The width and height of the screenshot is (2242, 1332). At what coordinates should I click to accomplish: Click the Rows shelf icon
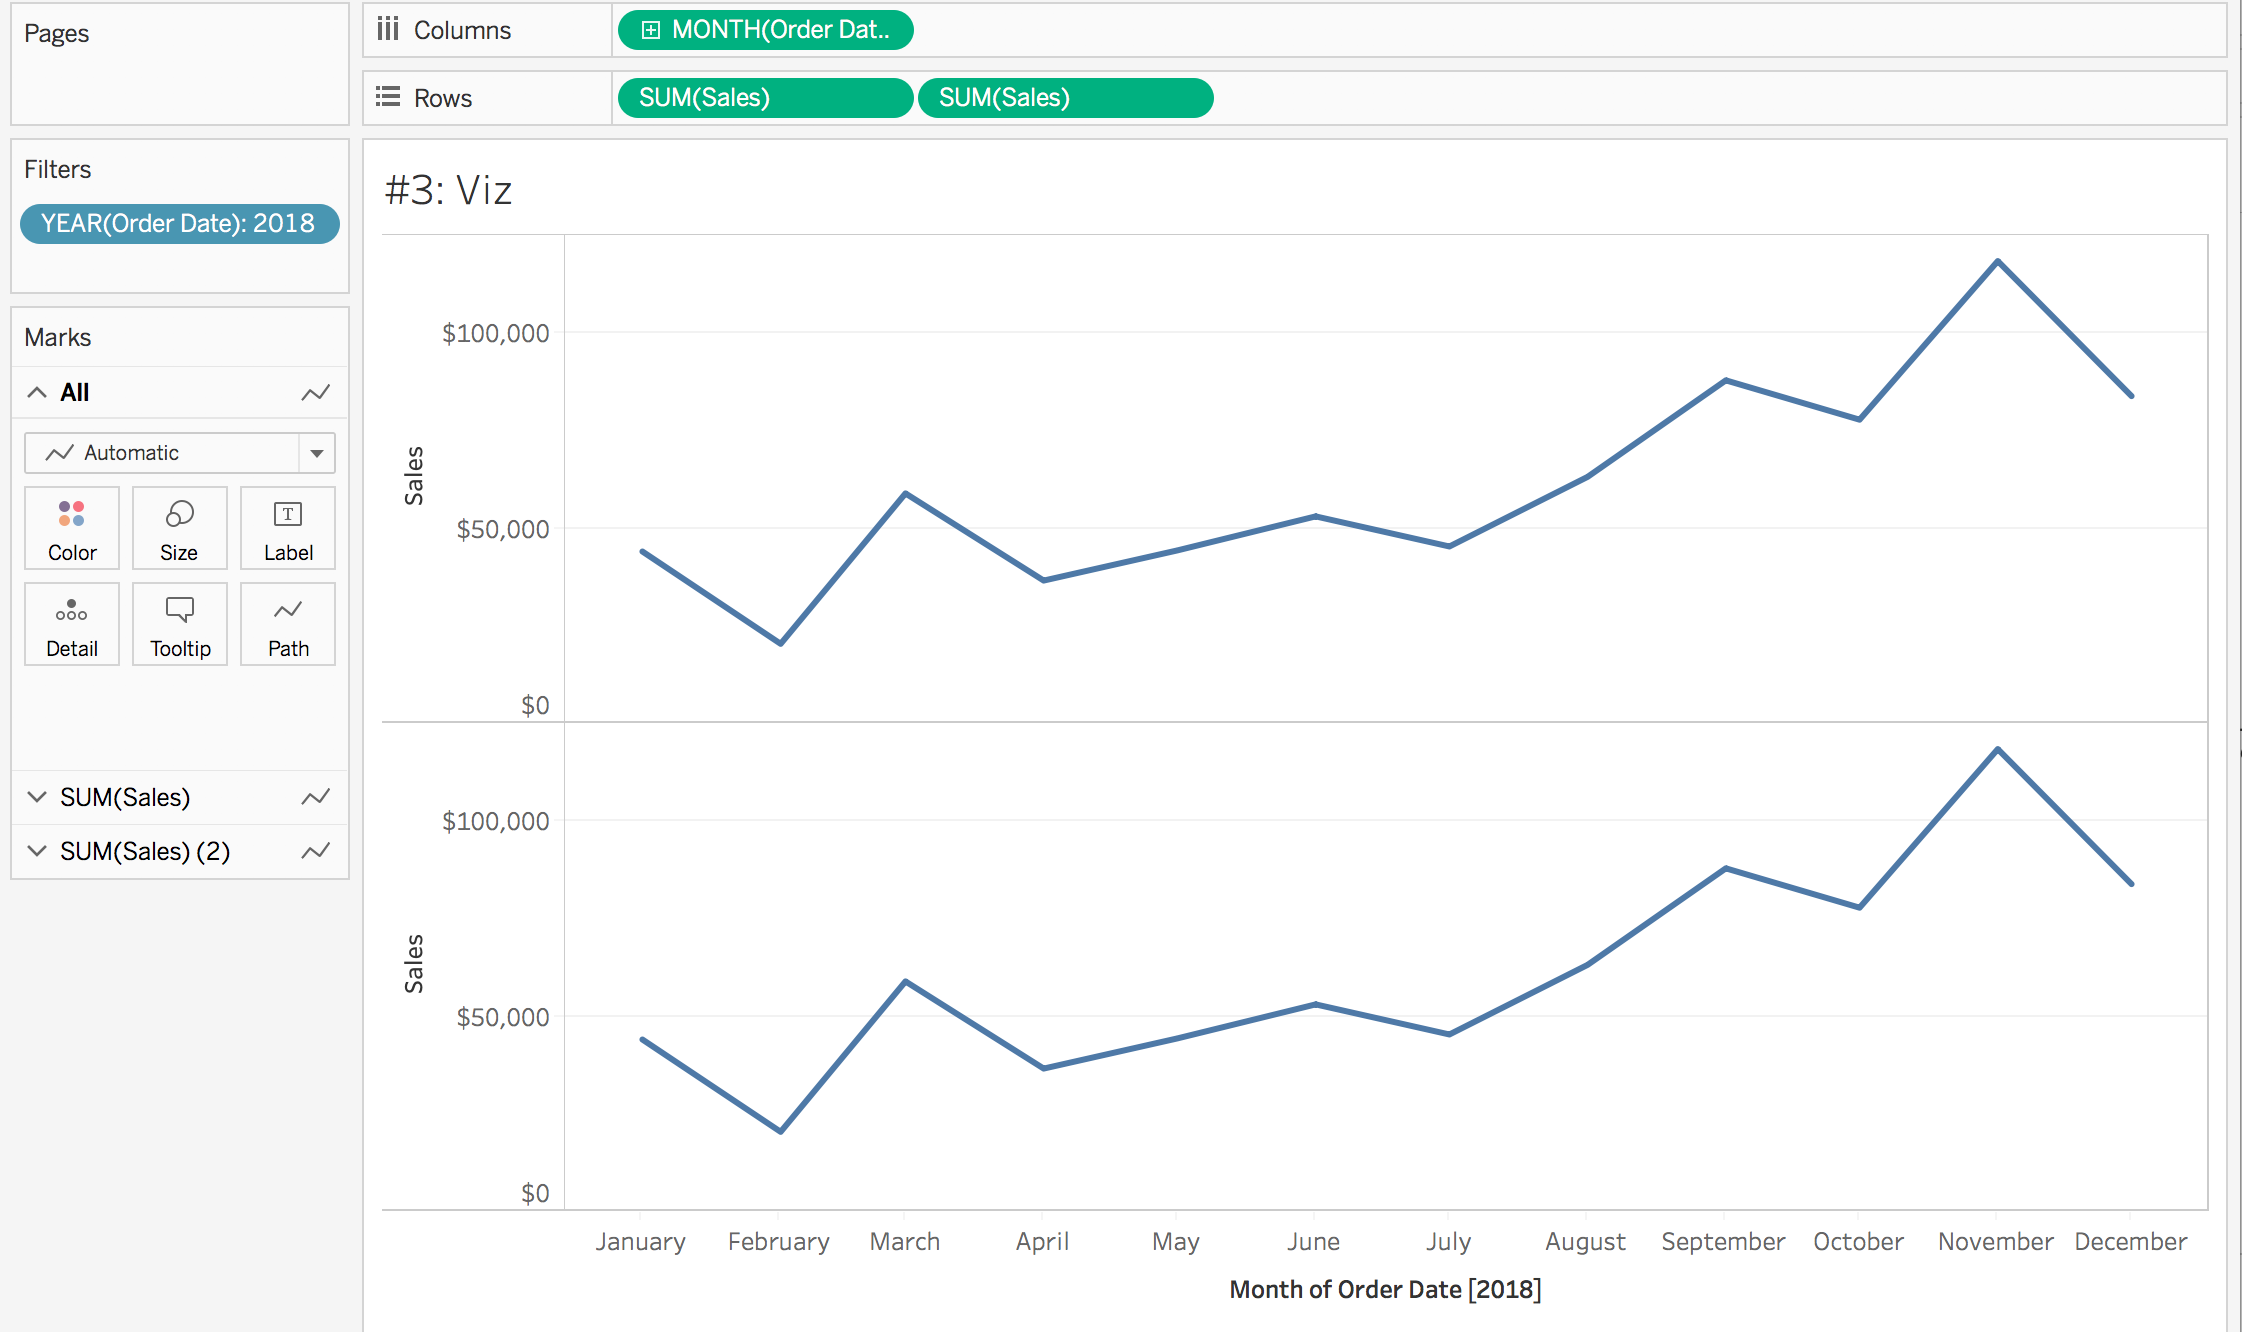388,97
